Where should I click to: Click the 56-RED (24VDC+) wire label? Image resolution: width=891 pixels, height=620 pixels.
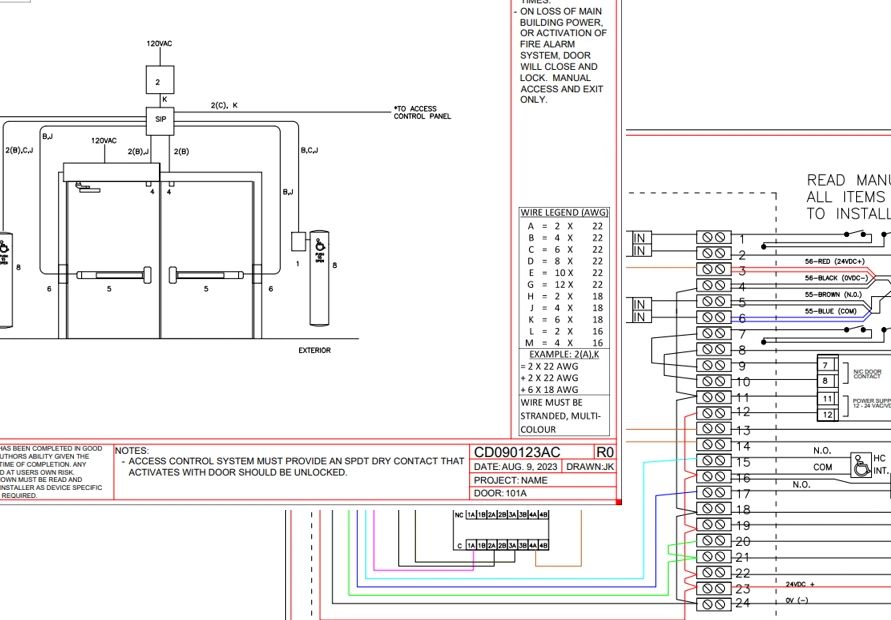pos(838,260)
